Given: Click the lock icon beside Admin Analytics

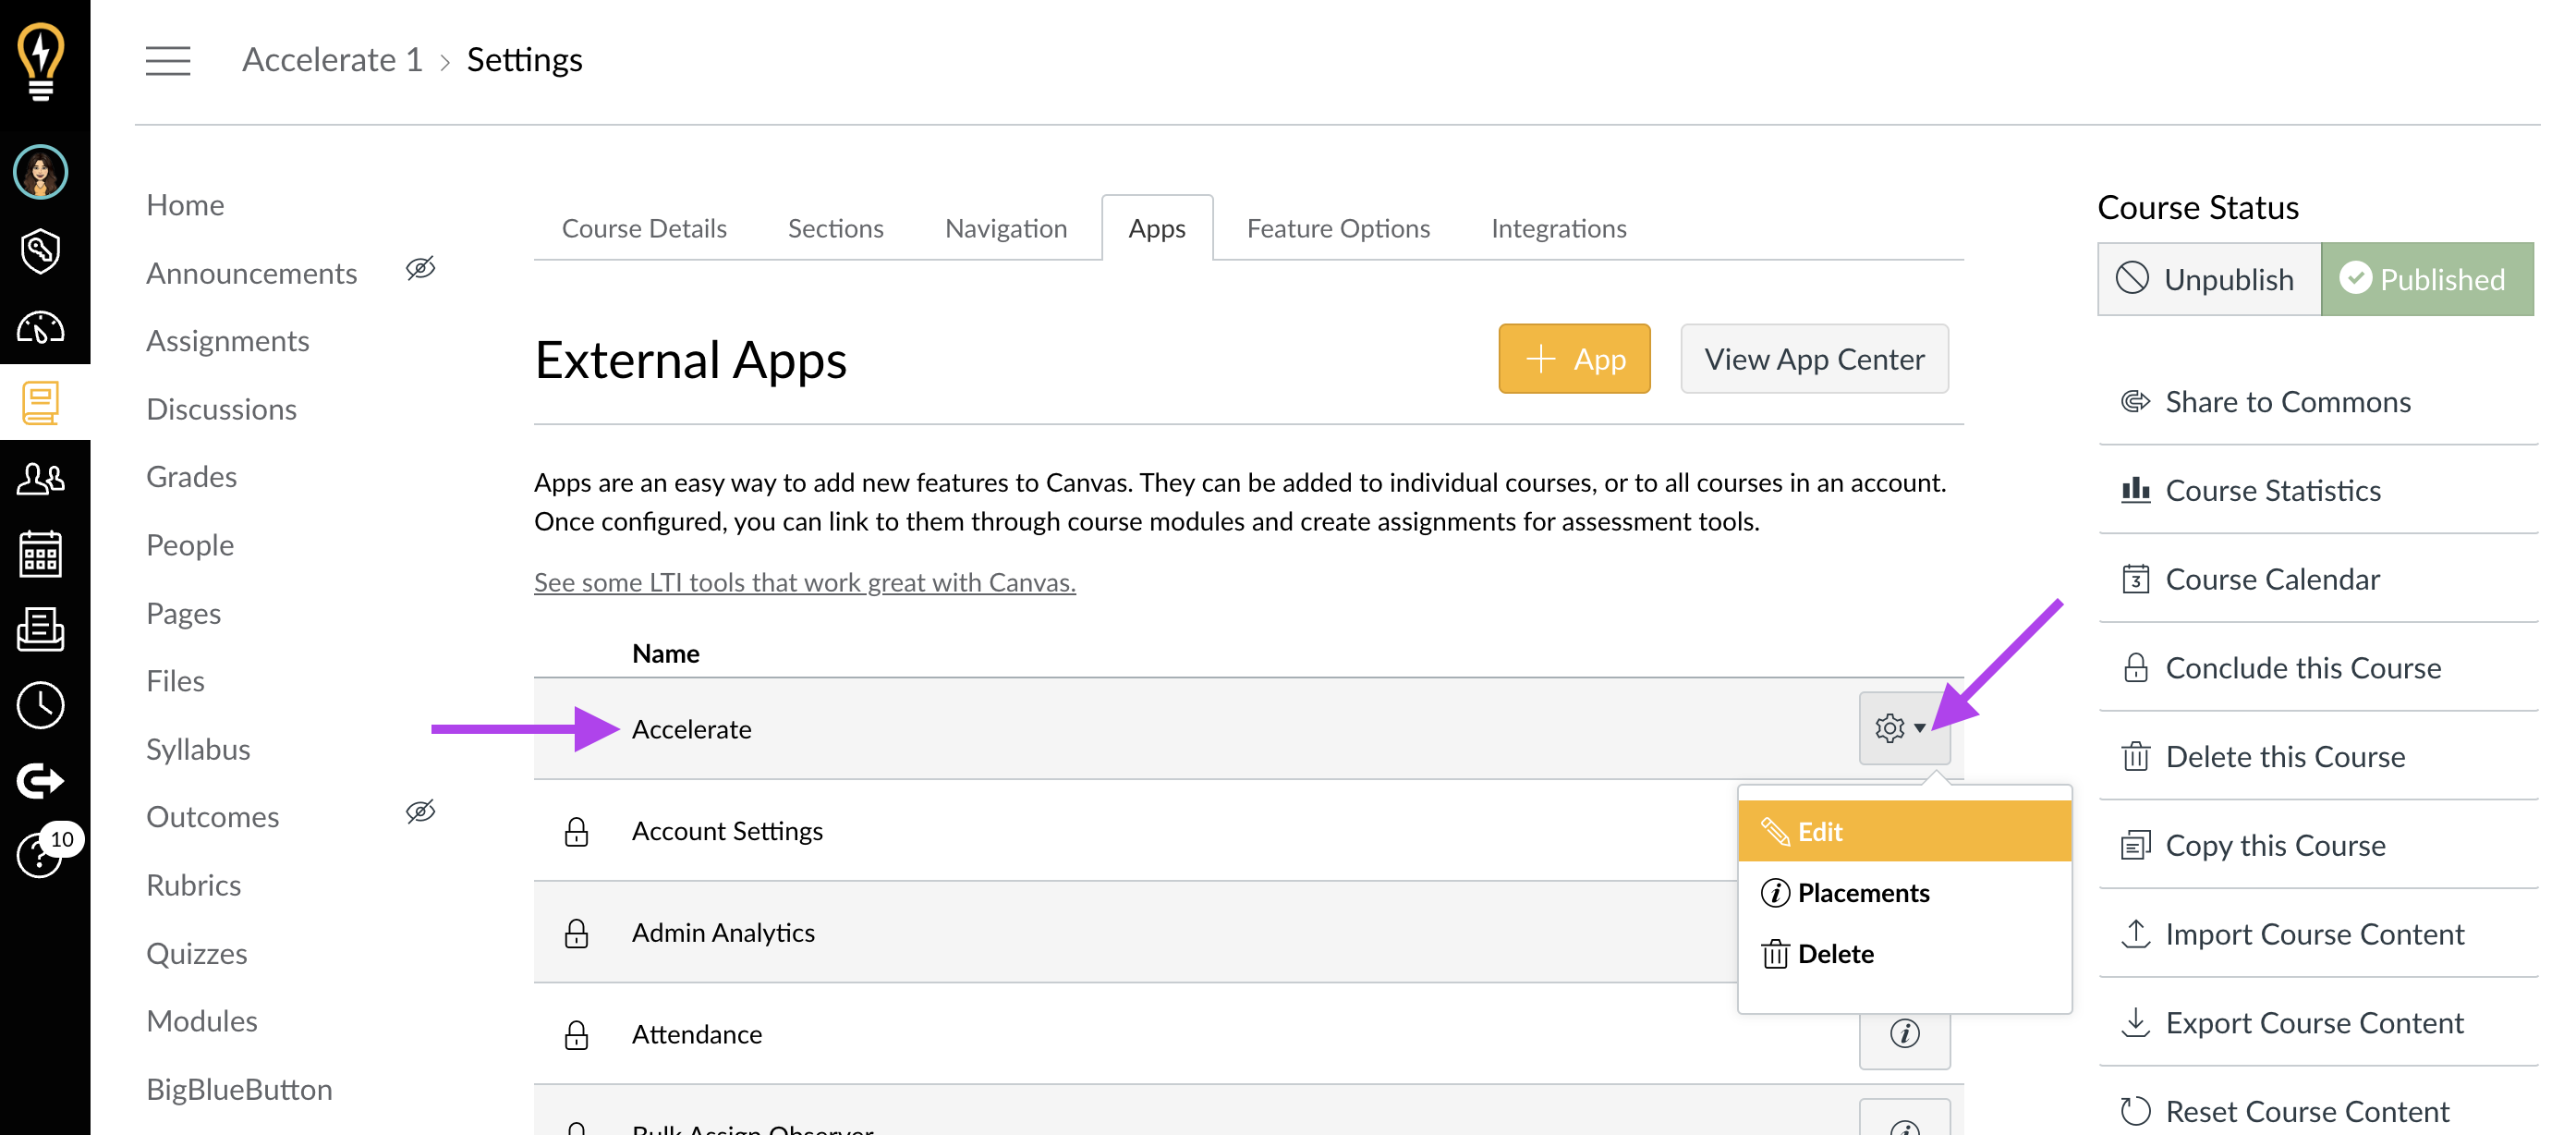Looking at the screenshot, I should point(576,933).
